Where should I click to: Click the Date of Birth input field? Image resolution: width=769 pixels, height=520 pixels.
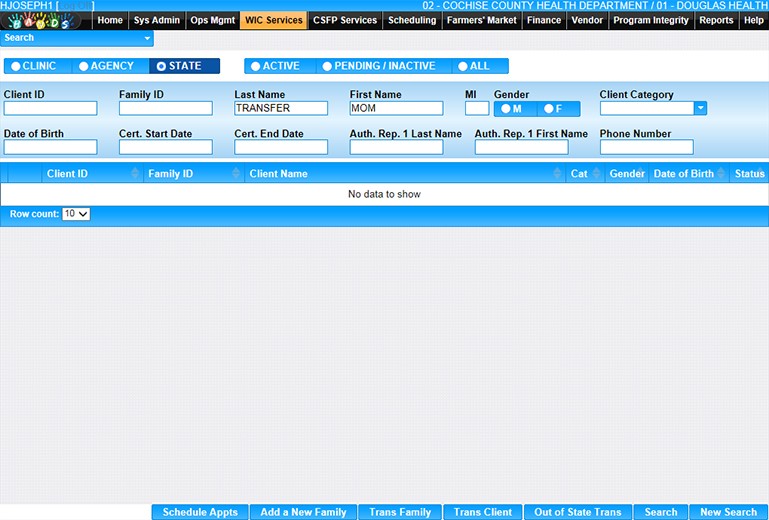point(50,147)
